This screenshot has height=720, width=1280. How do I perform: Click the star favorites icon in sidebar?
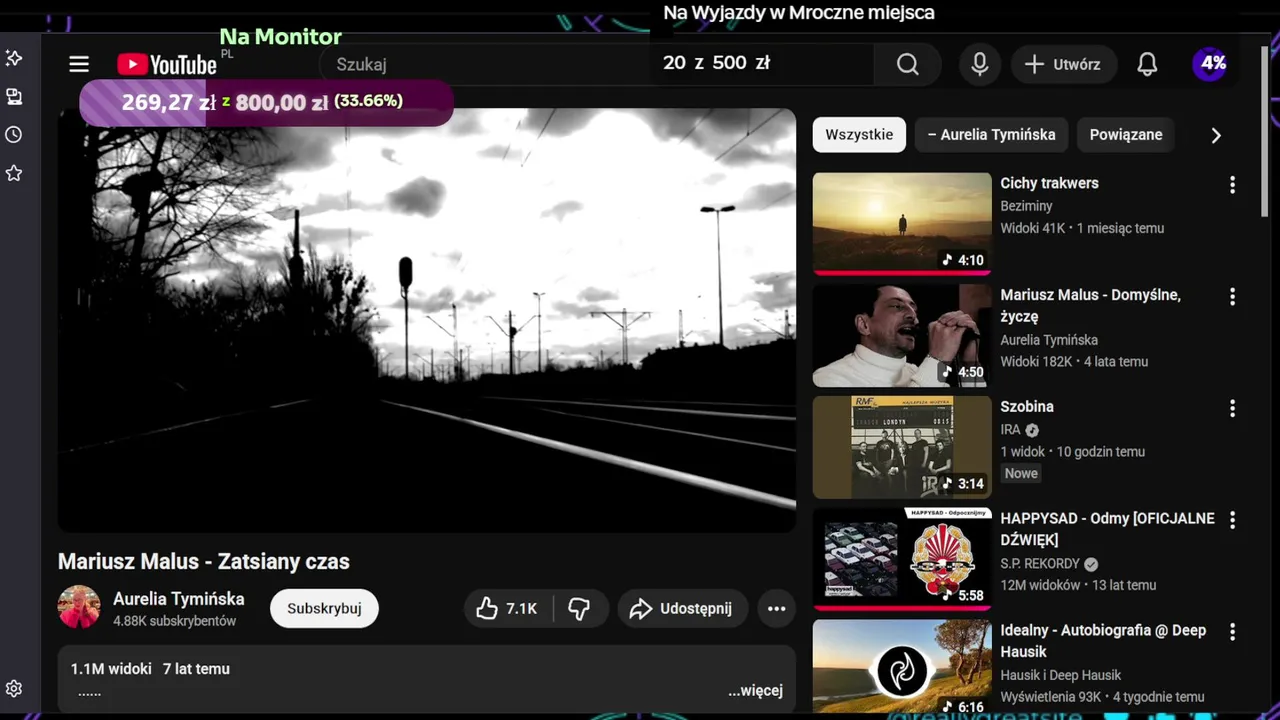14,174
